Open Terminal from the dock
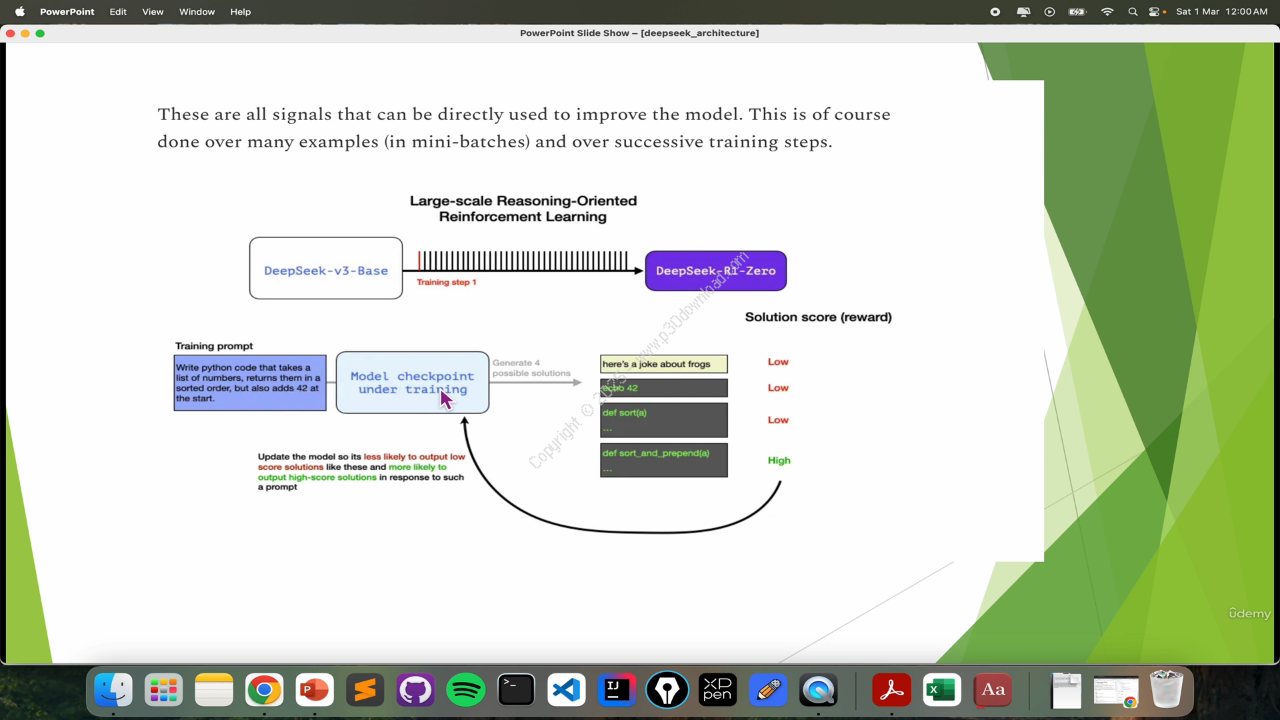Viewport: 1280px width, 720px height. [516, 689]
